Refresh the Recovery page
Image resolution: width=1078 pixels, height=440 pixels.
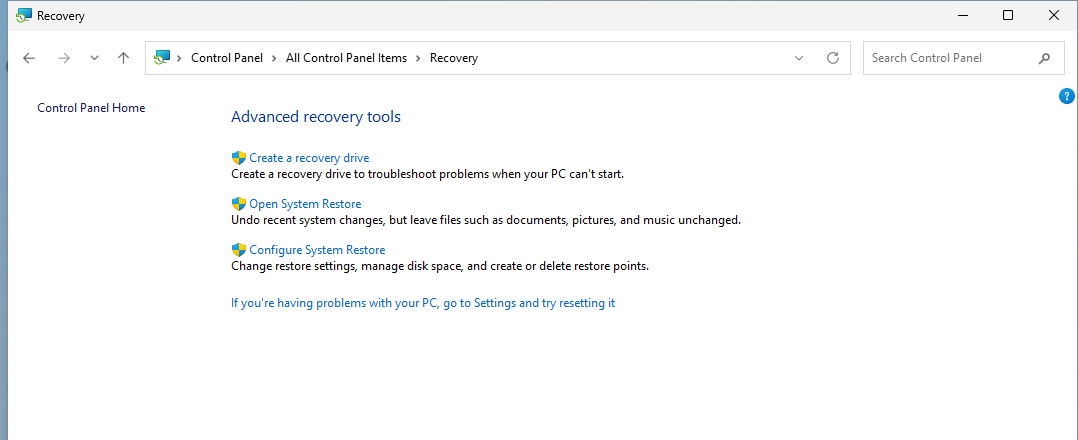pos(833,58)
